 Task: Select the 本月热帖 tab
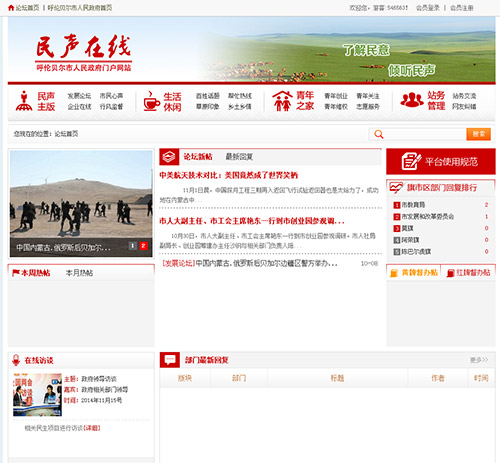tap(79, 273)
